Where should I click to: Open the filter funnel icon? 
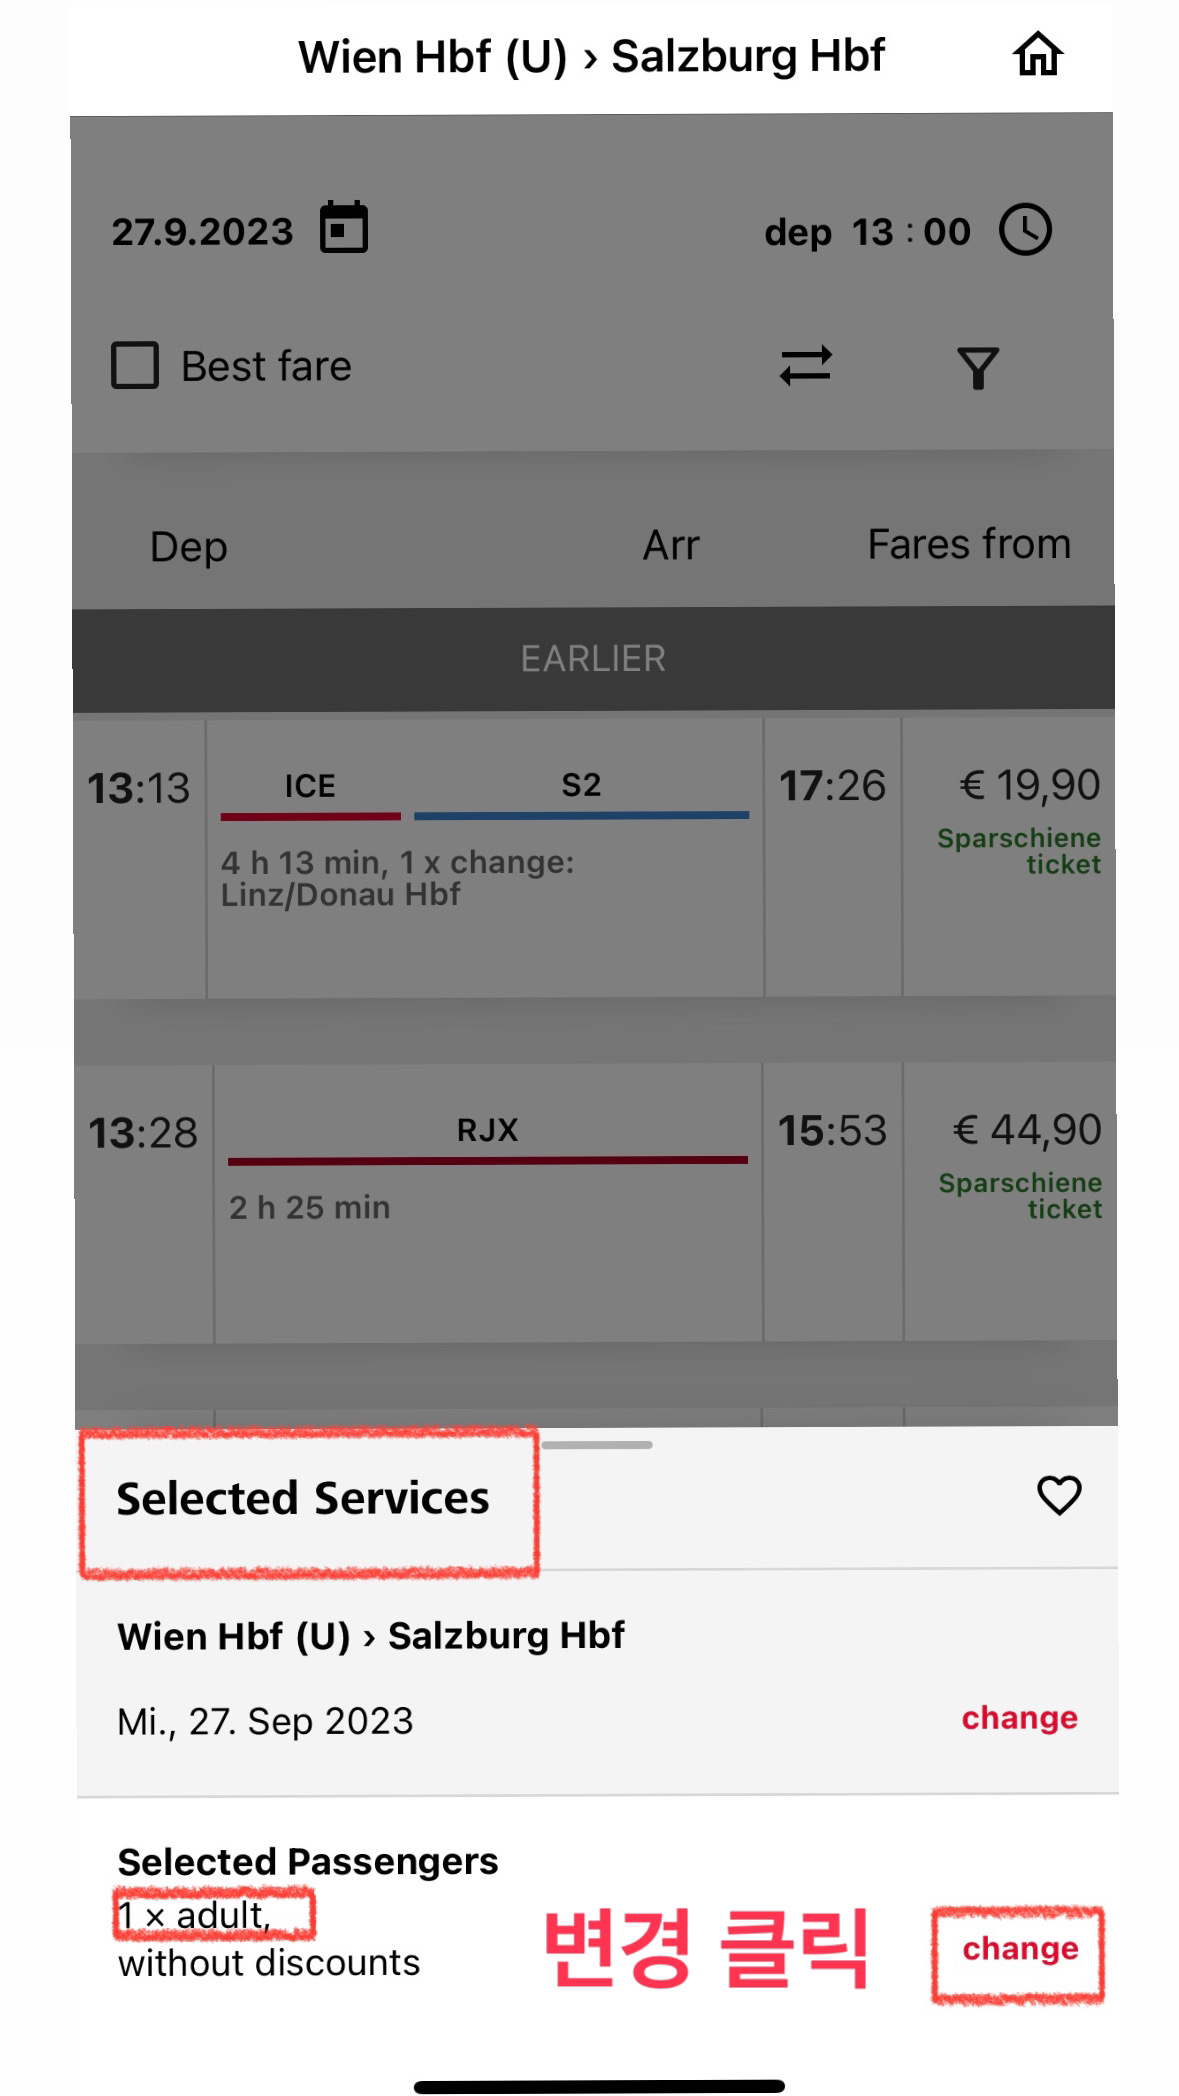point(977,367)
